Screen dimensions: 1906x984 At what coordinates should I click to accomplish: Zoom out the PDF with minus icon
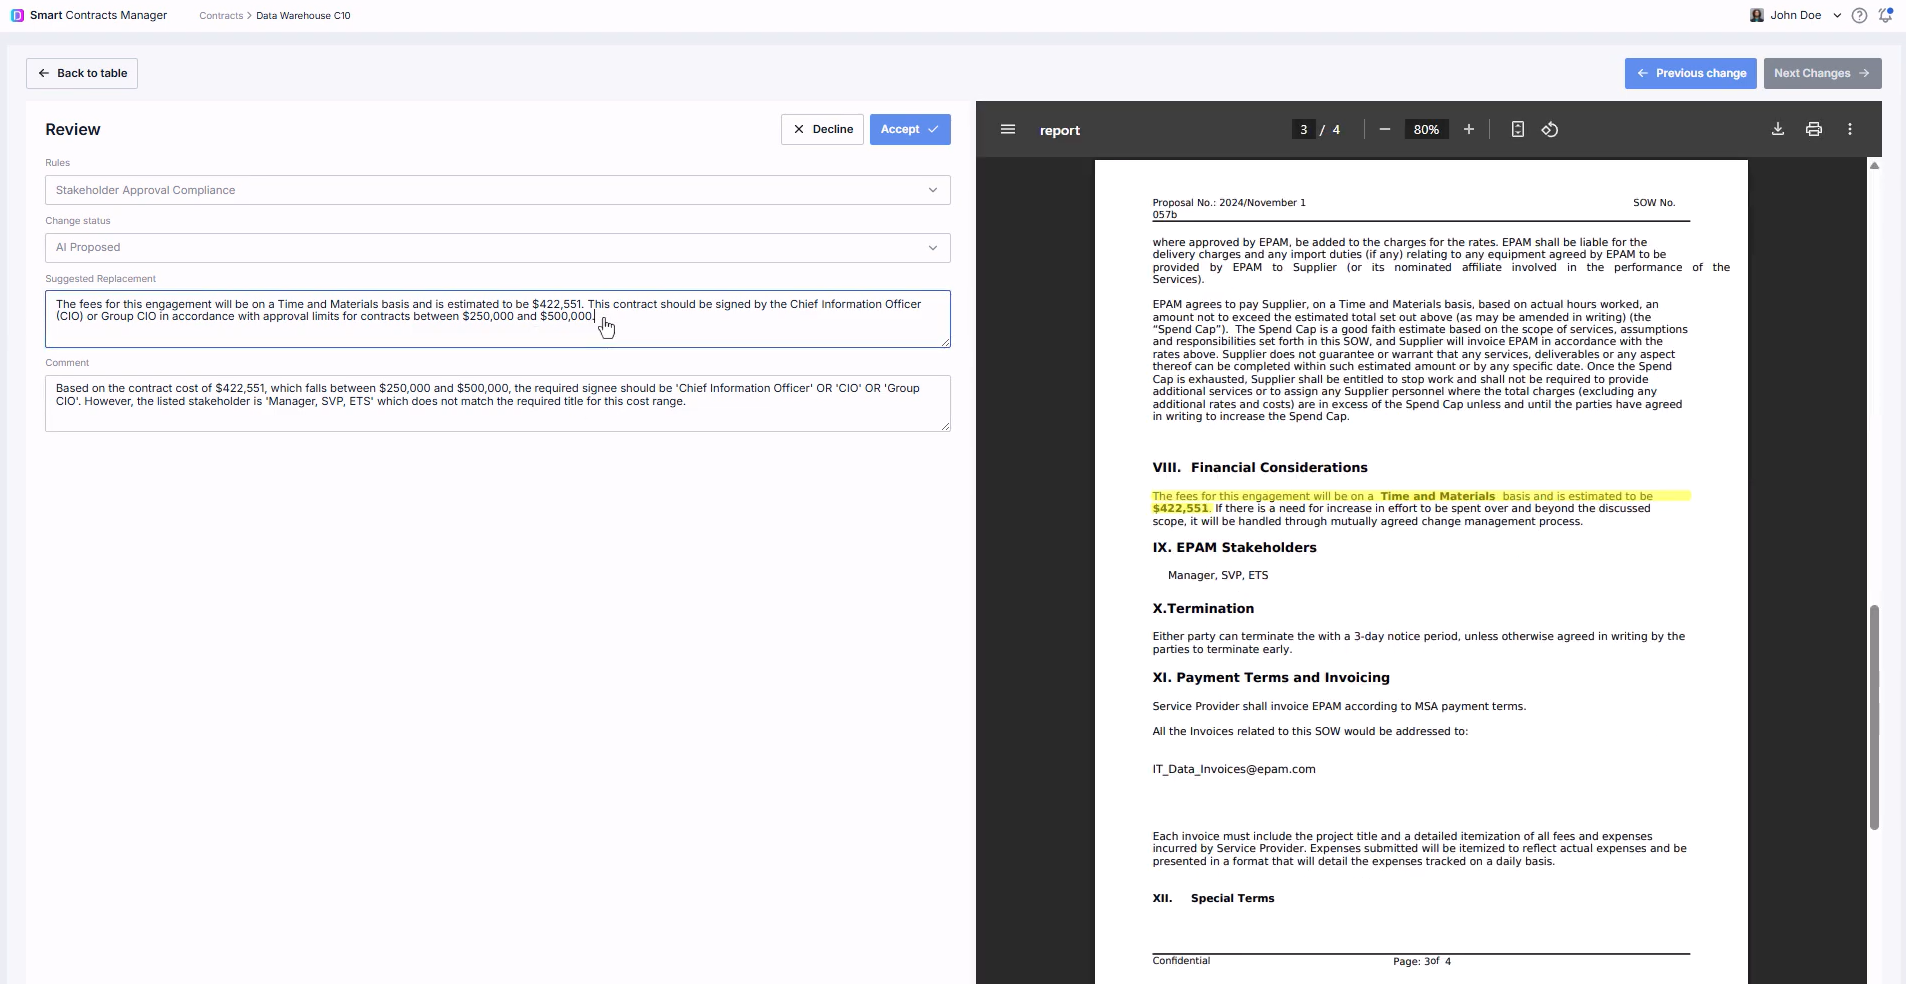click(1385, 130)
